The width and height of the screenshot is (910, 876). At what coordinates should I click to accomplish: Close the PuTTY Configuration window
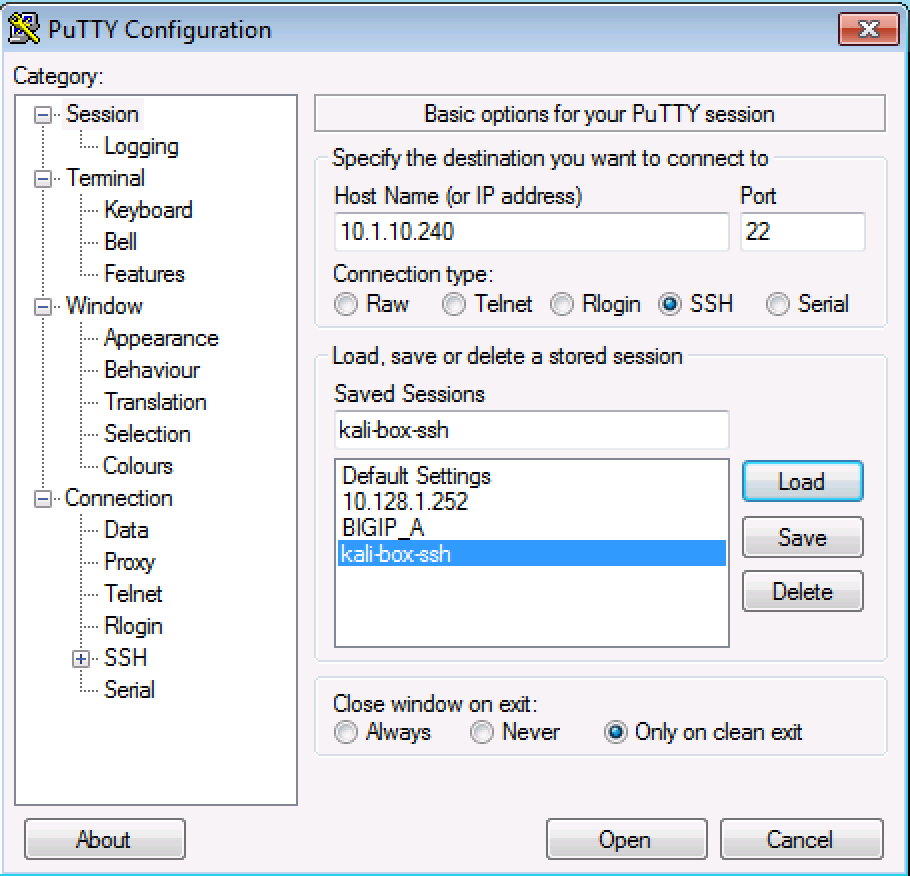tap(868, 28)
